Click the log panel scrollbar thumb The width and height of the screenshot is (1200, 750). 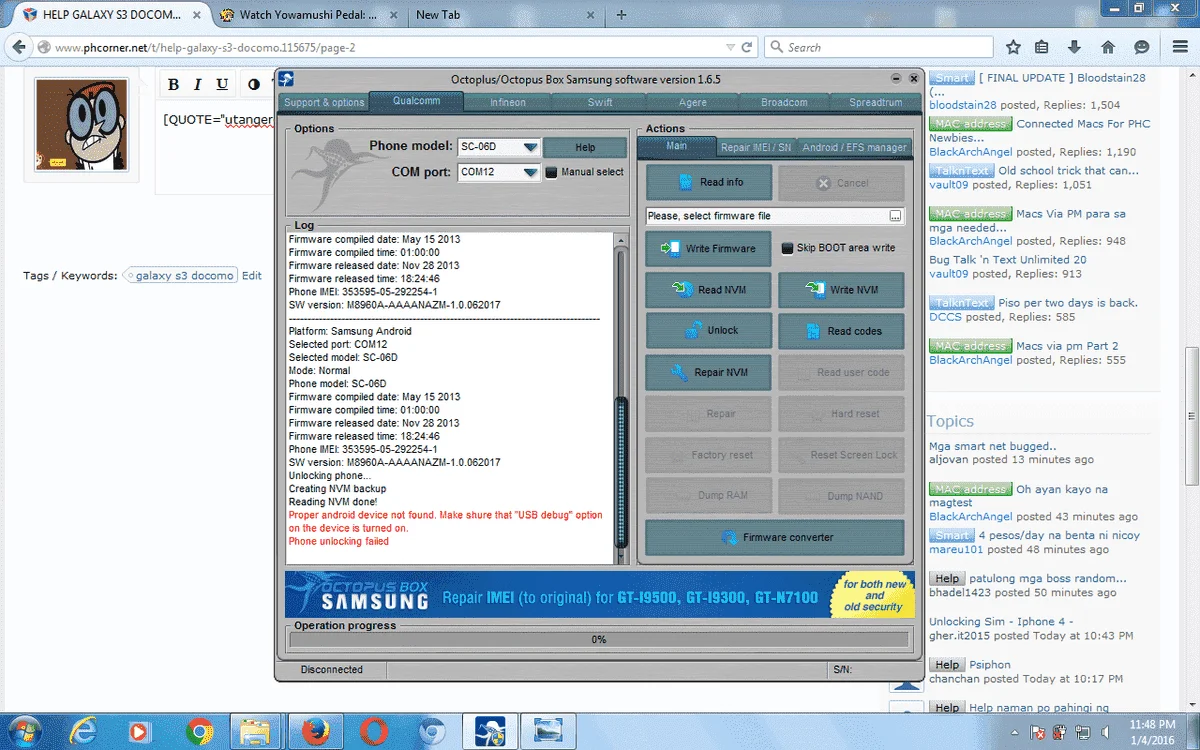621,472
